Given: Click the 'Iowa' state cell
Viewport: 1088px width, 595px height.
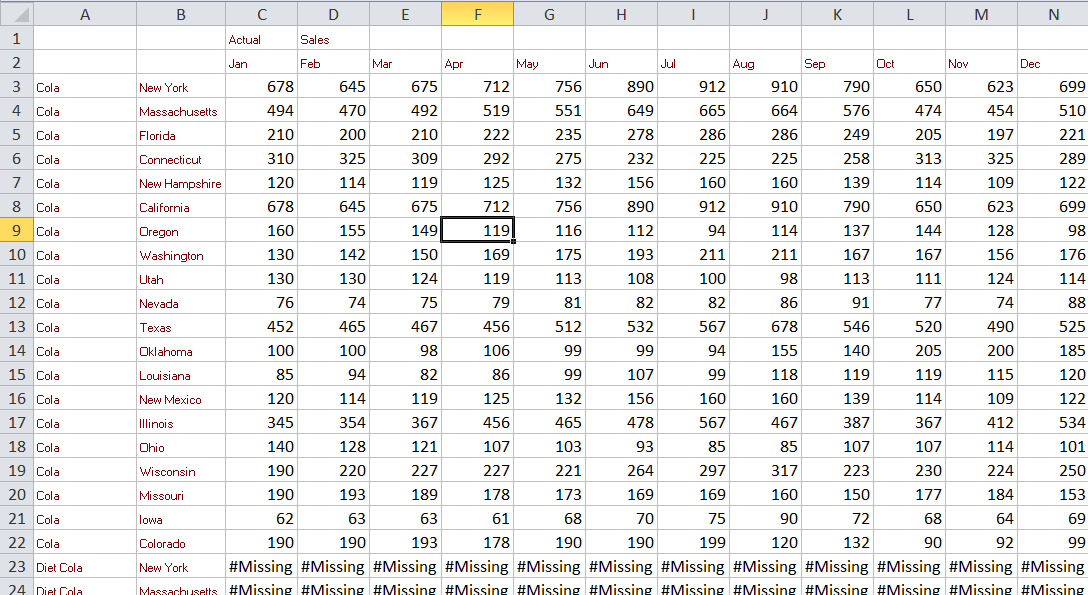Looking at the screenshot, I should pyautogui.click(x=181, y=519).
